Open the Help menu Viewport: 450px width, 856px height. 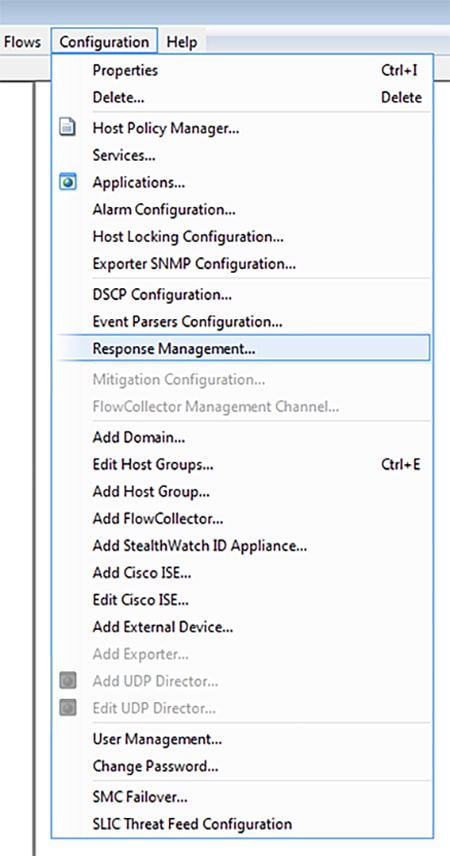pyautogui.click(x=182, y=42)
